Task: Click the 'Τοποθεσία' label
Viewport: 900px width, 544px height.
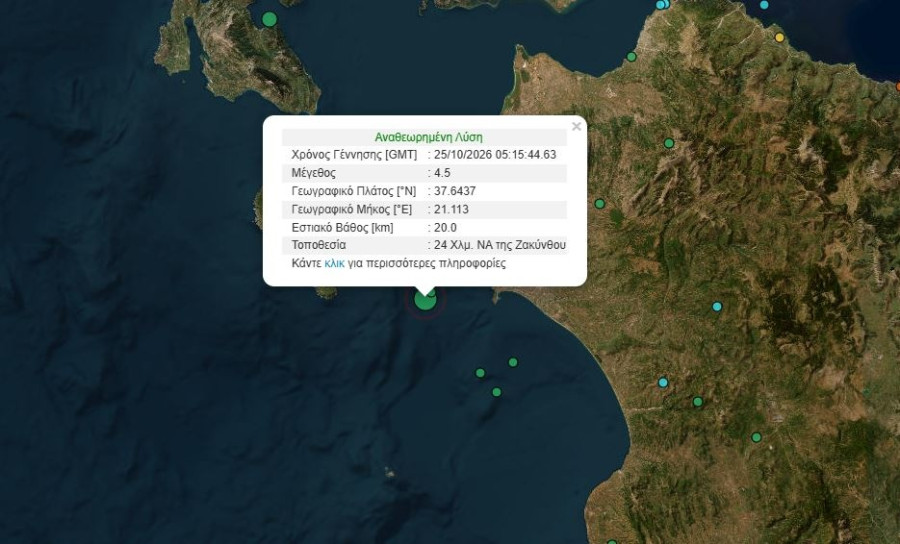Action: [319, 245]
